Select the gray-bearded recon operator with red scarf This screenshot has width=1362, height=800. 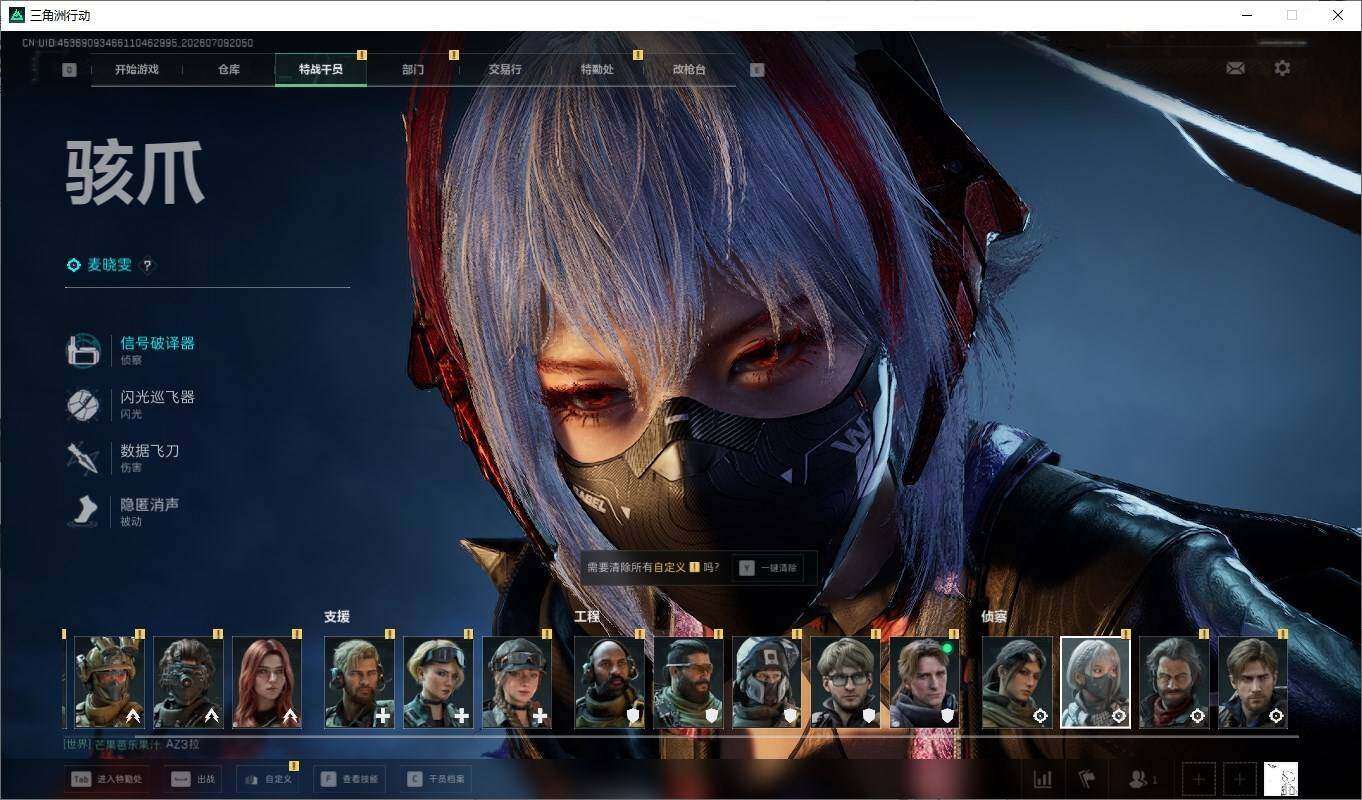pyautogui.click(x=1174, y=683)
